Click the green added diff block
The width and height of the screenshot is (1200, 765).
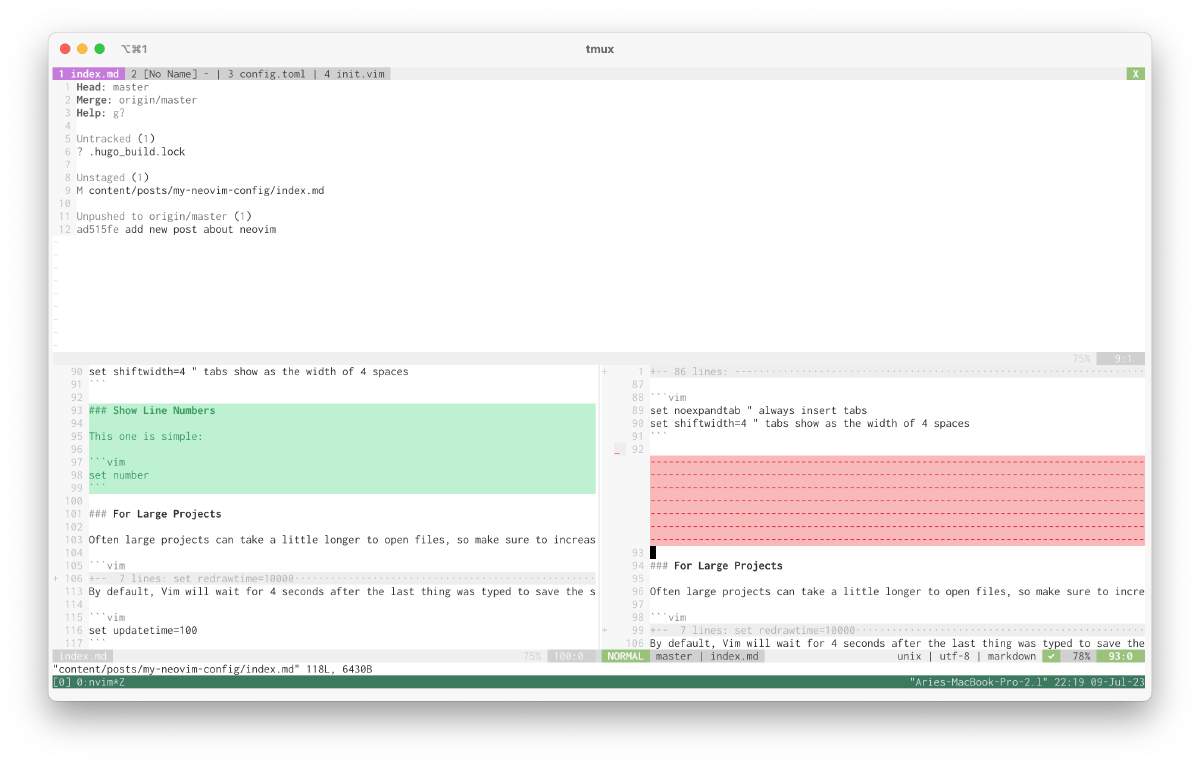click(340, 449)
